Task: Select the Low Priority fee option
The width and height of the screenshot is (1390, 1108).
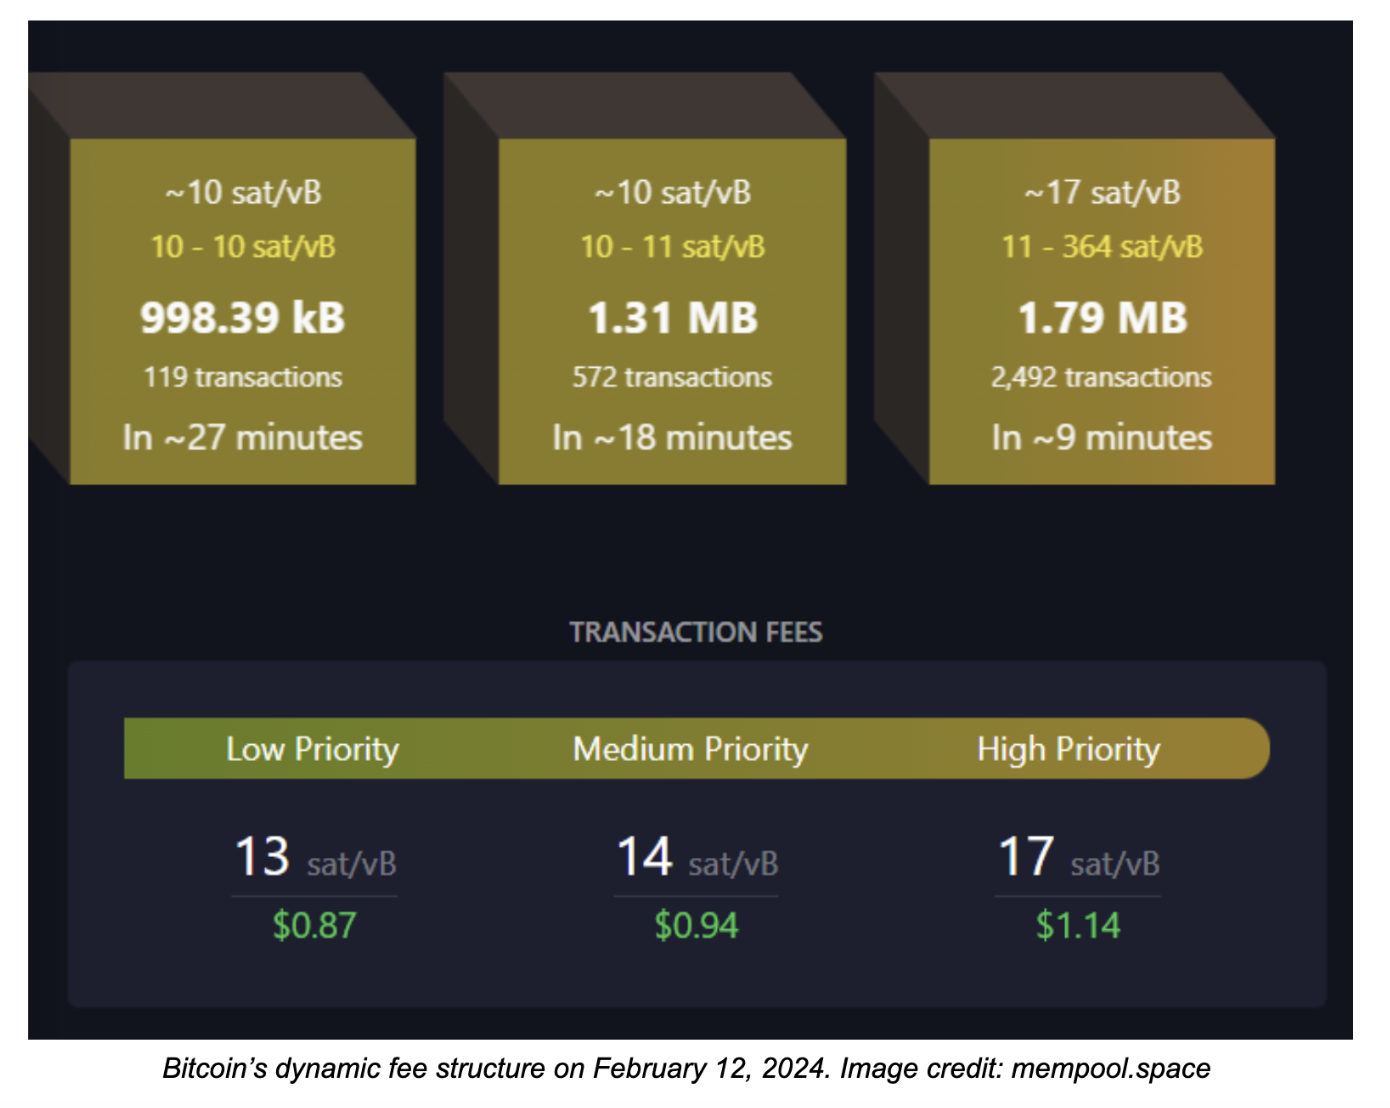Action: (x=313, y=749)
